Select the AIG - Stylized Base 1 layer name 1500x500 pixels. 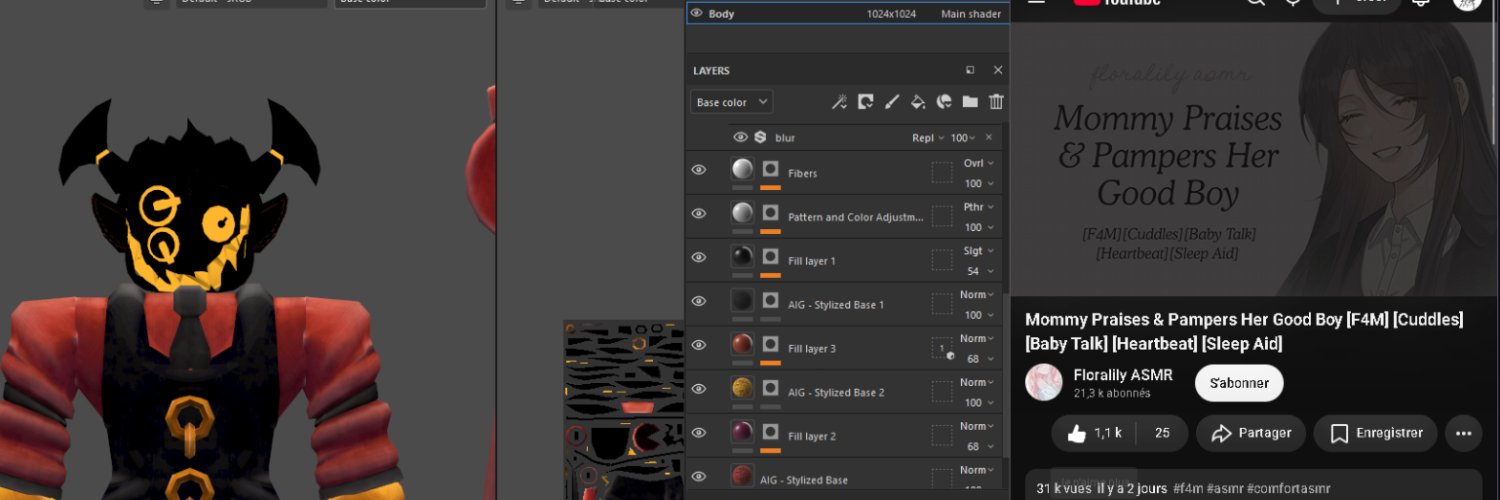pos(836,305)
